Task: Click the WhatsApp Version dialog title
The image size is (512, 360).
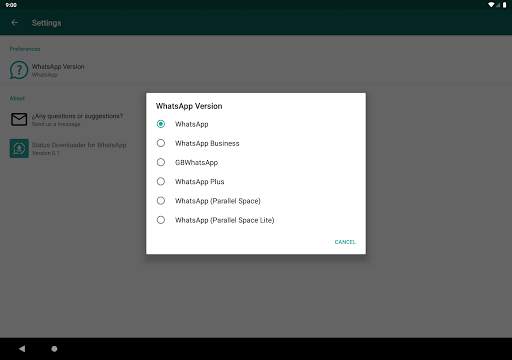Action: coord(189,106)
